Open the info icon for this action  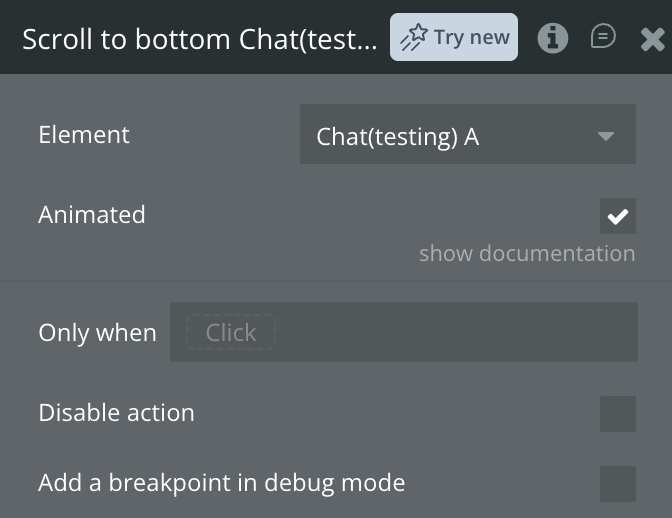point(552,38)
